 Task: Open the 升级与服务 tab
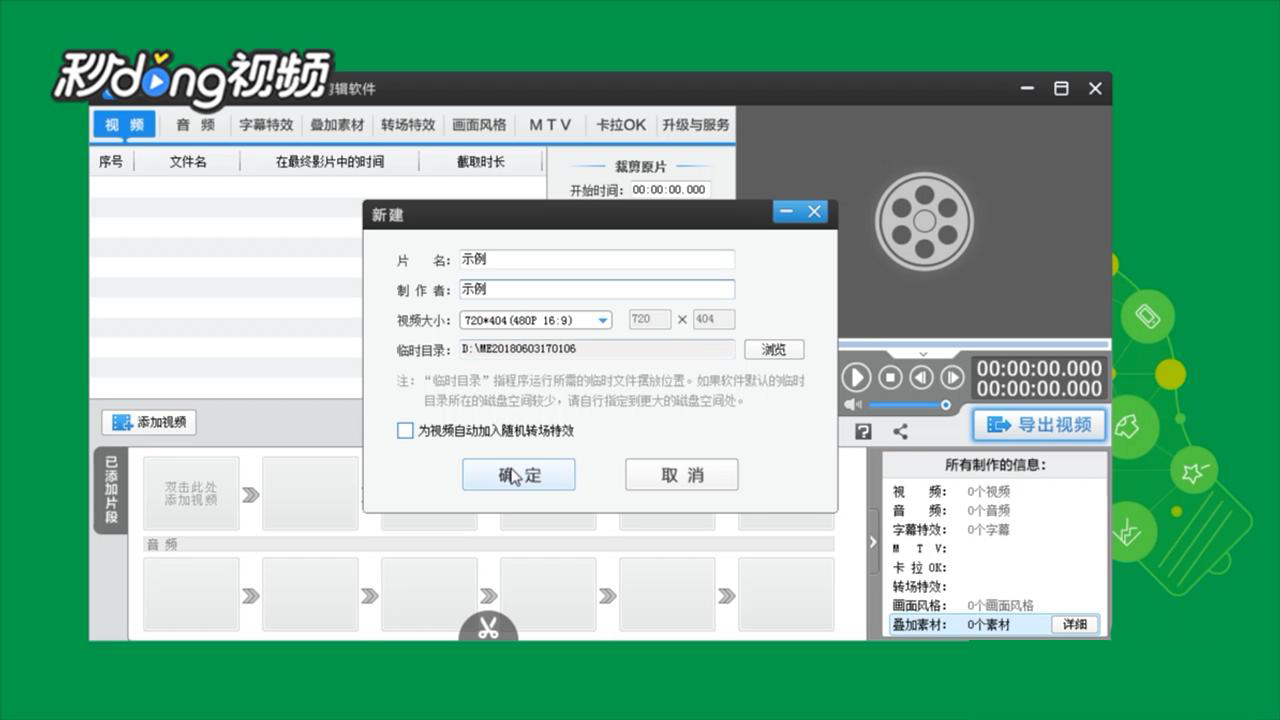[695, 125]
